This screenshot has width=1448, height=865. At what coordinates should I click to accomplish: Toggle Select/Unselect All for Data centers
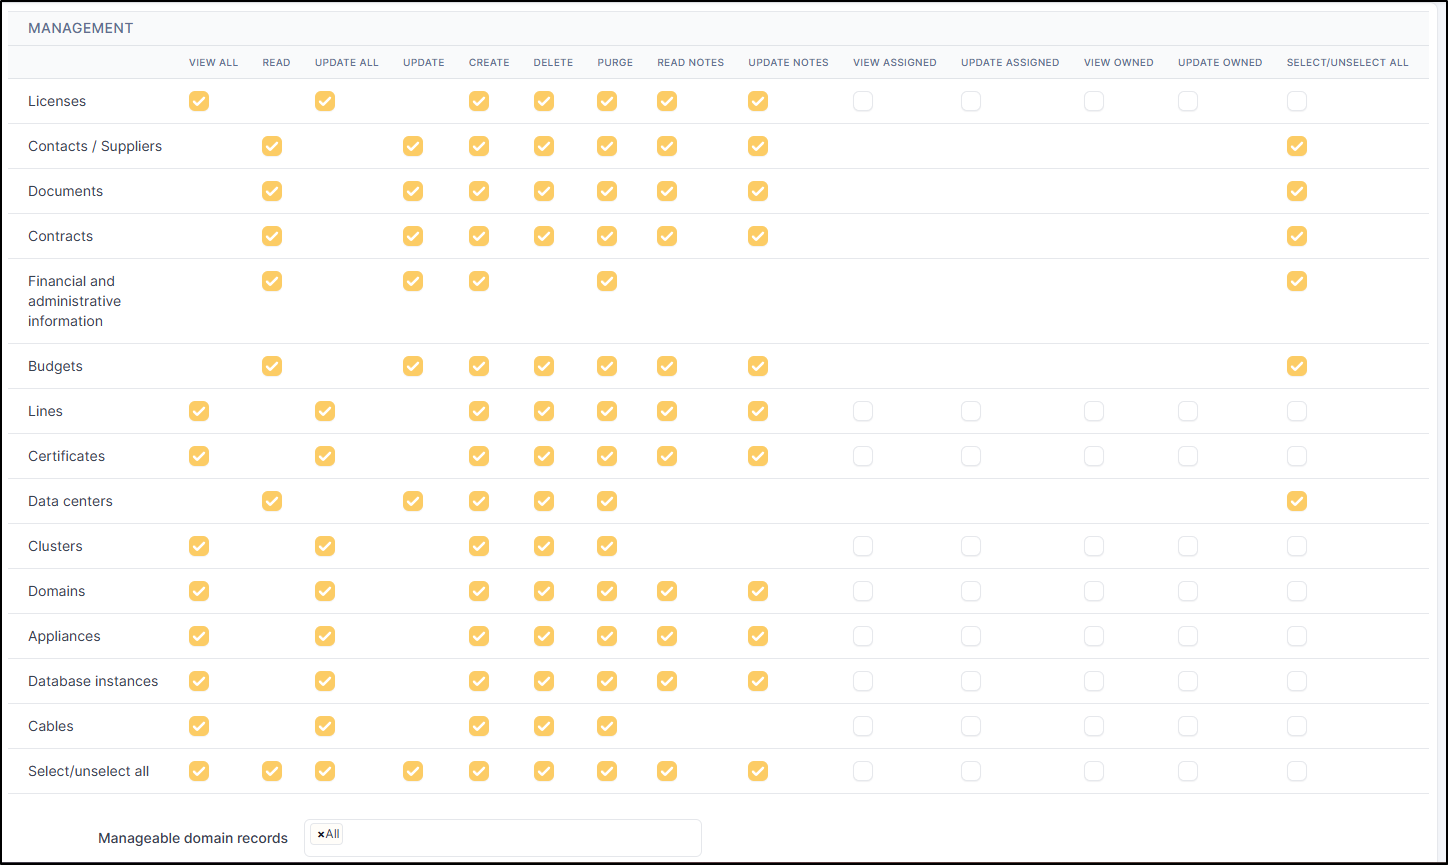pos(1297,501)
